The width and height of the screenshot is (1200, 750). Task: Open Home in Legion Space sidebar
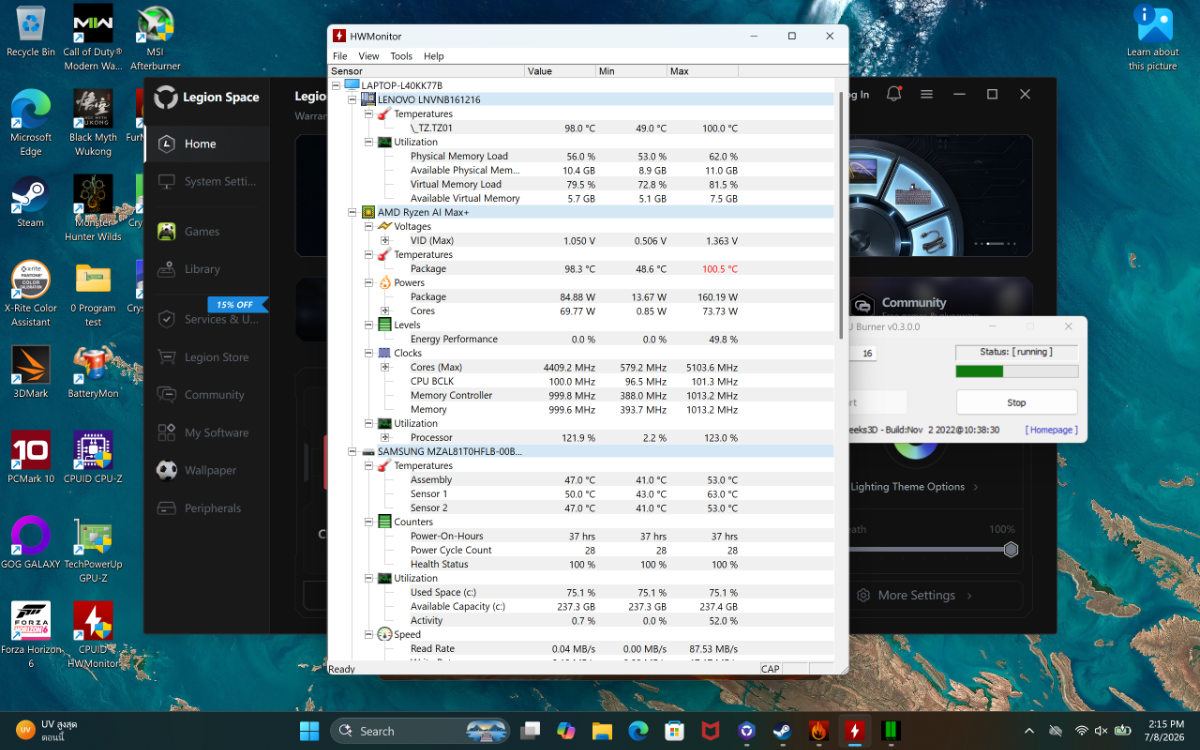coord(206,144)
